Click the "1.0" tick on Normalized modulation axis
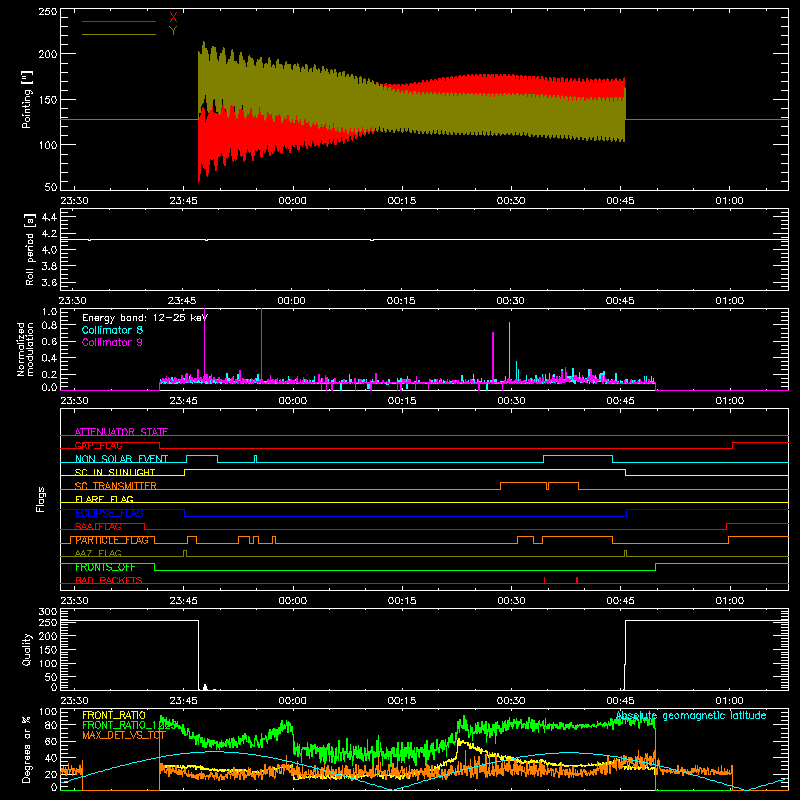800x800 pixels. tap(49, 311)
